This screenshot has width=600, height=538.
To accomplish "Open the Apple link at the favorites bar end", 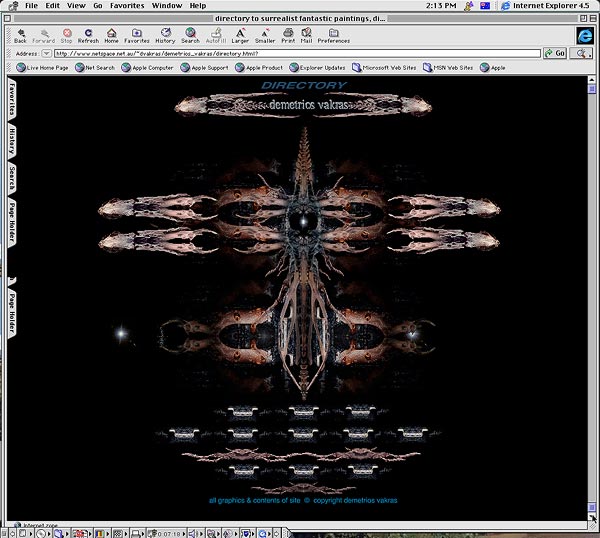I will click(493, 68).
